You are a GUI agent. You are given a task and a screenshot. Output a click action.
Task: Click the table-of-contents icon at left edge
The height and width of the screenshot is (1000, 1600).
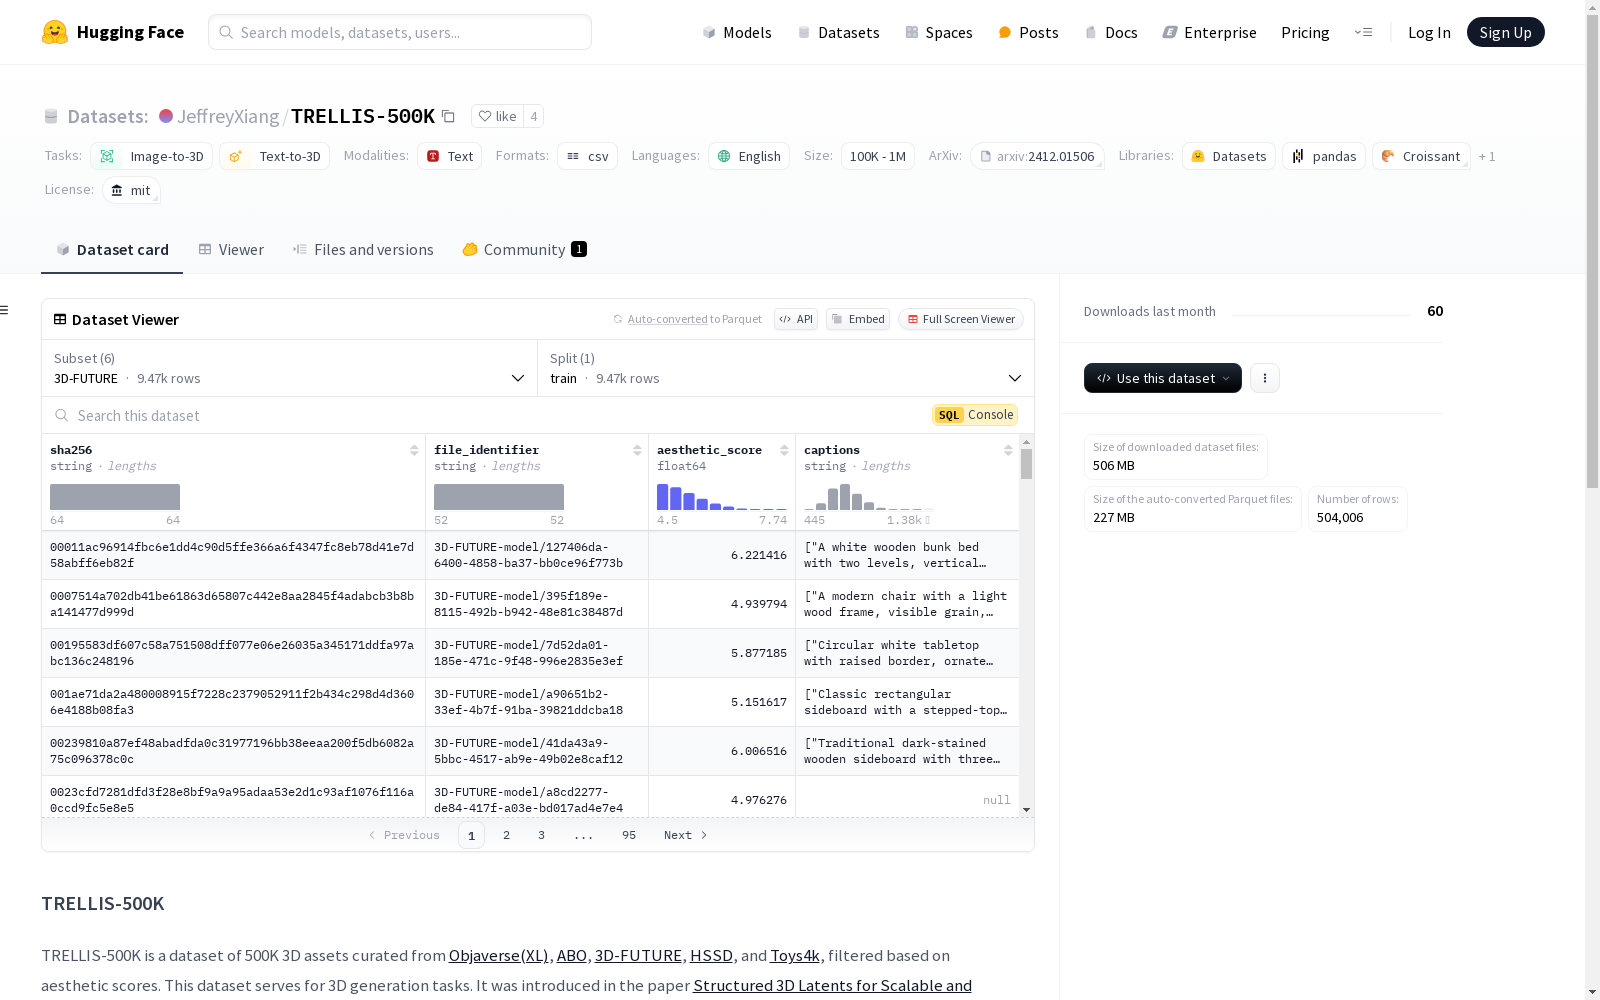[x=4, y=310]
